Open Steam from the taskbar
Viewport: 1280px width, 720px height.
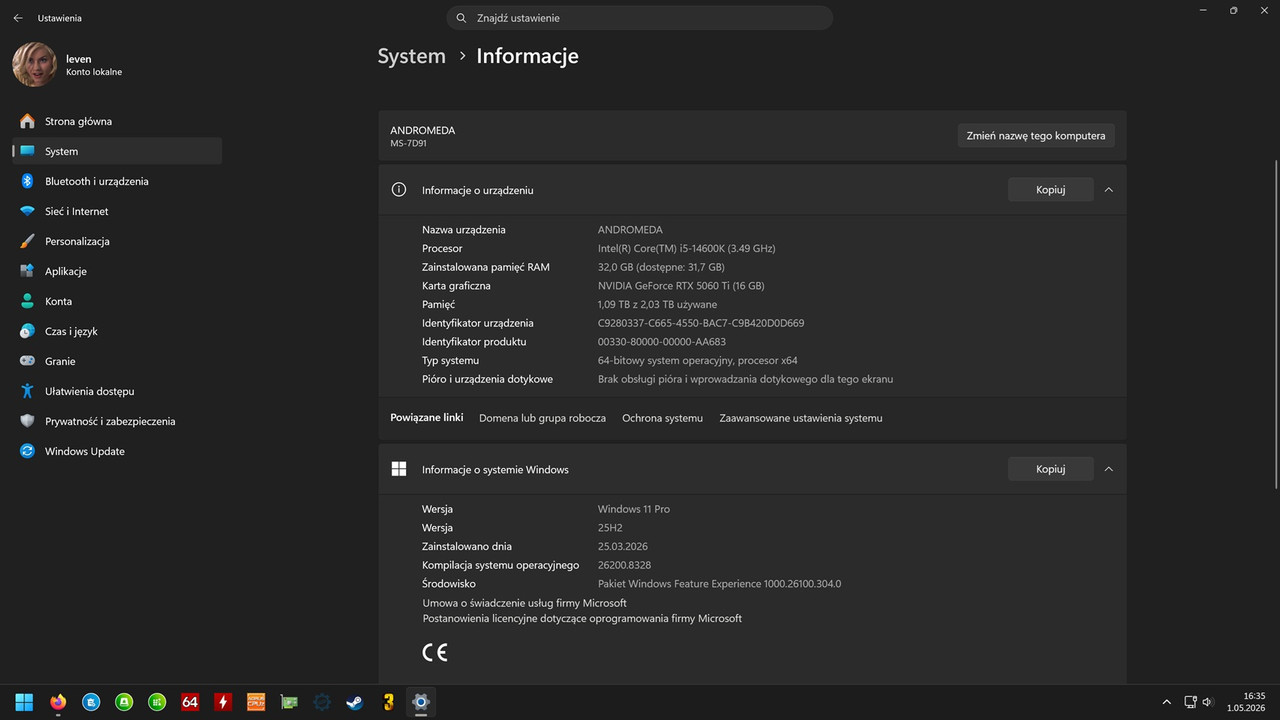point(355,702)
